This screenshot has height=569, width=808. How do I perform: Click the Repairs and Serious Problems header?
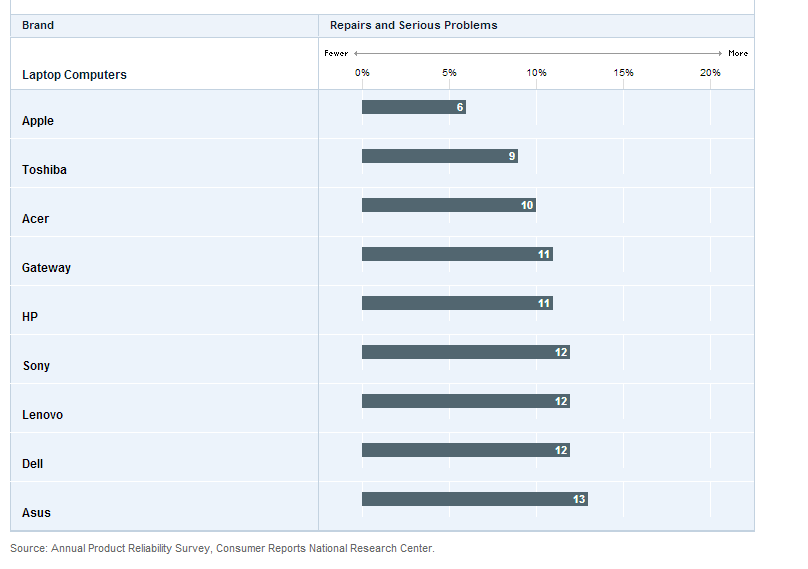pyautogui.click(x=413, y=25)
